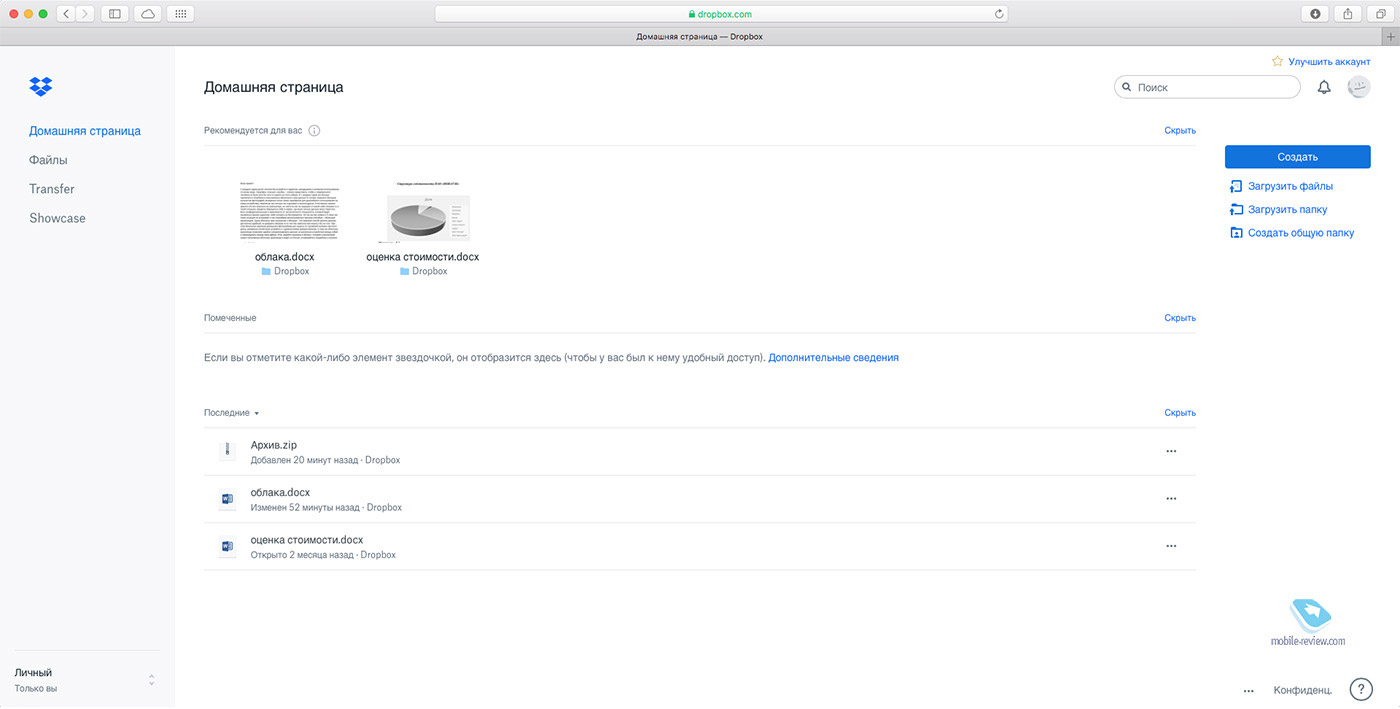Open Showcase in sidebar
Screen dimensions: 1400x709
pyautogui.click(x=57, y=218)
